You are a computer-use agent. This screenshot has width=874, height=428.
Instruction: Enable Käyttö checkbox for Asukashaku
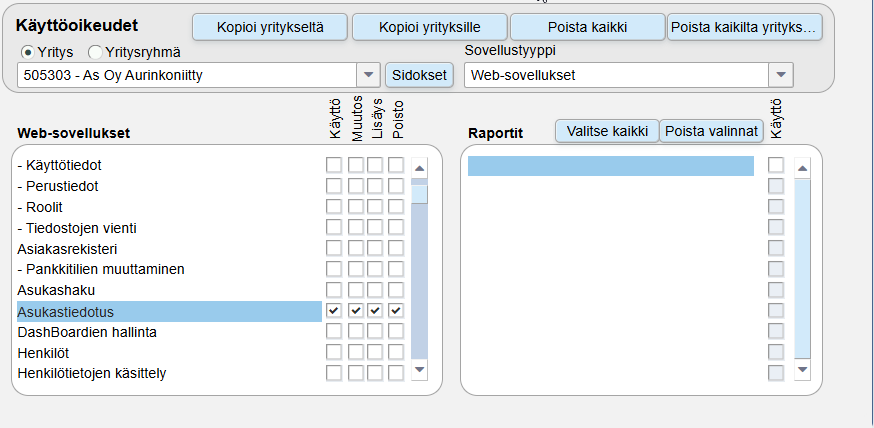[x=334, y=290]
